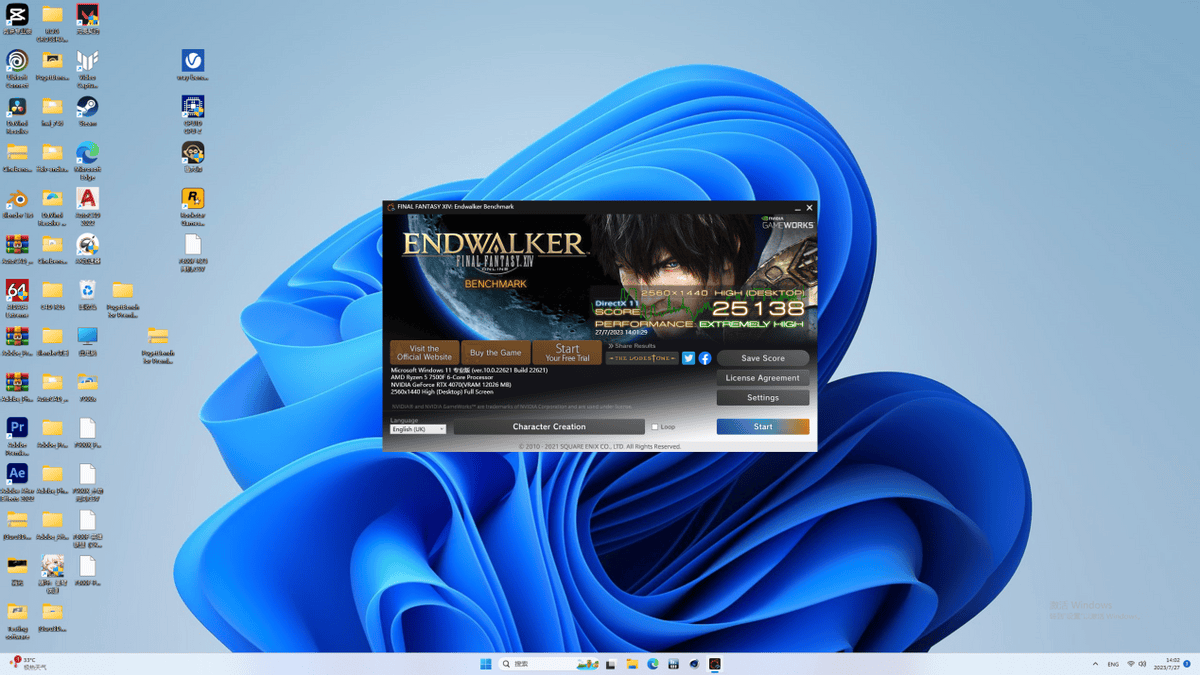Open the License Agreement

763,378
